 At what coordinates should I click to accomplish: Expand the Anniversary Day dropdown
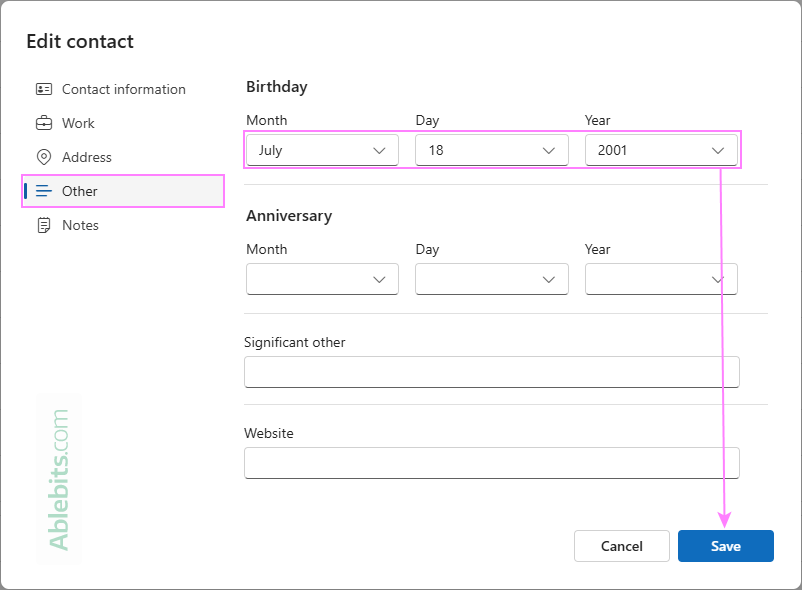[492, 279]
